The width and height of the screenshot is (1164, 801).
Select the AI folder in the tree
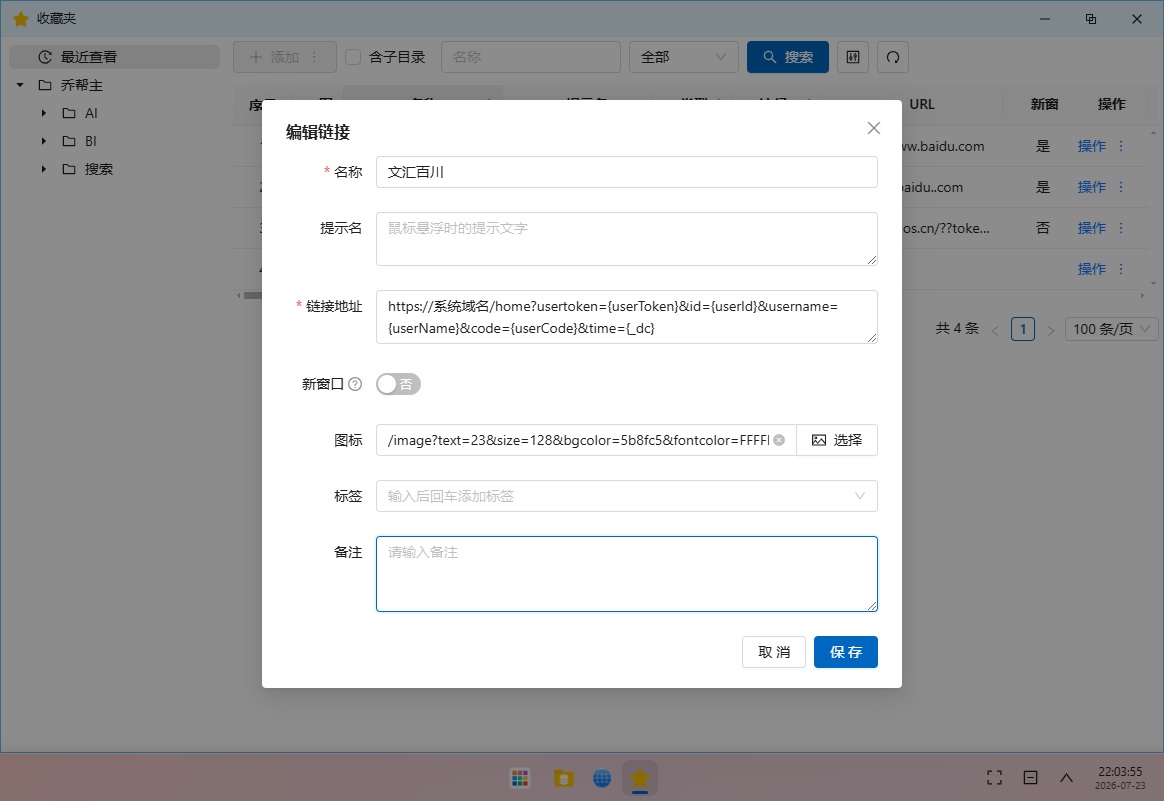pos(91,114)
